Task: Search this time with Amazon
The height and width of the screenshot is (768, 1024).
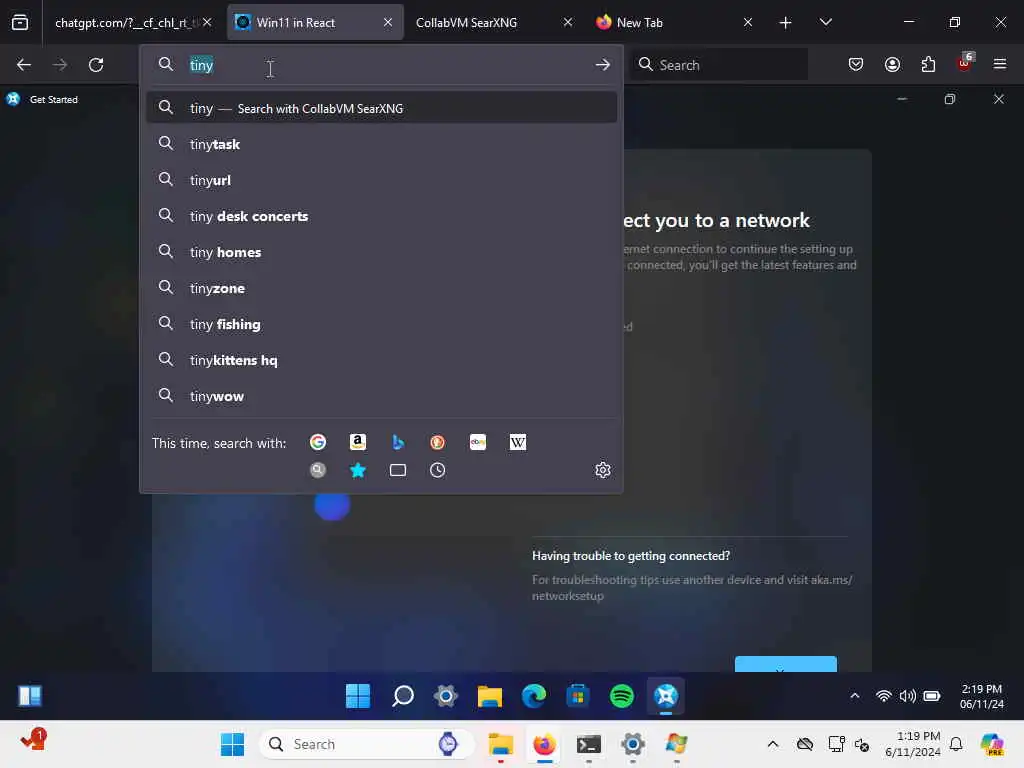Action: (358, 442)
